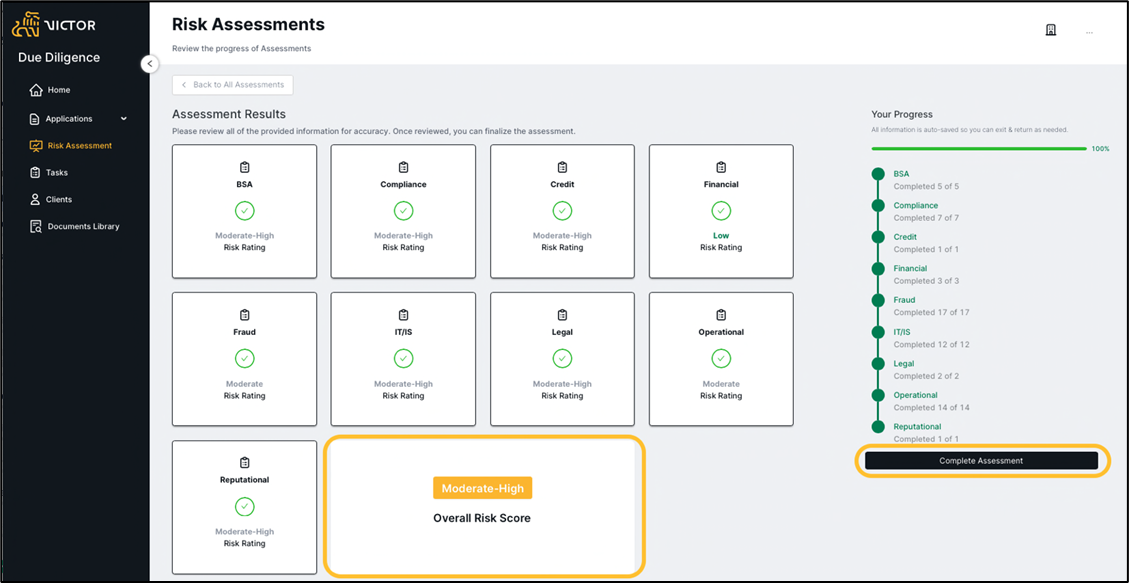The height and width of the screenshot is (583, 1129).
Task: Open Tasks in the sidebar
Action: (57, 173)
